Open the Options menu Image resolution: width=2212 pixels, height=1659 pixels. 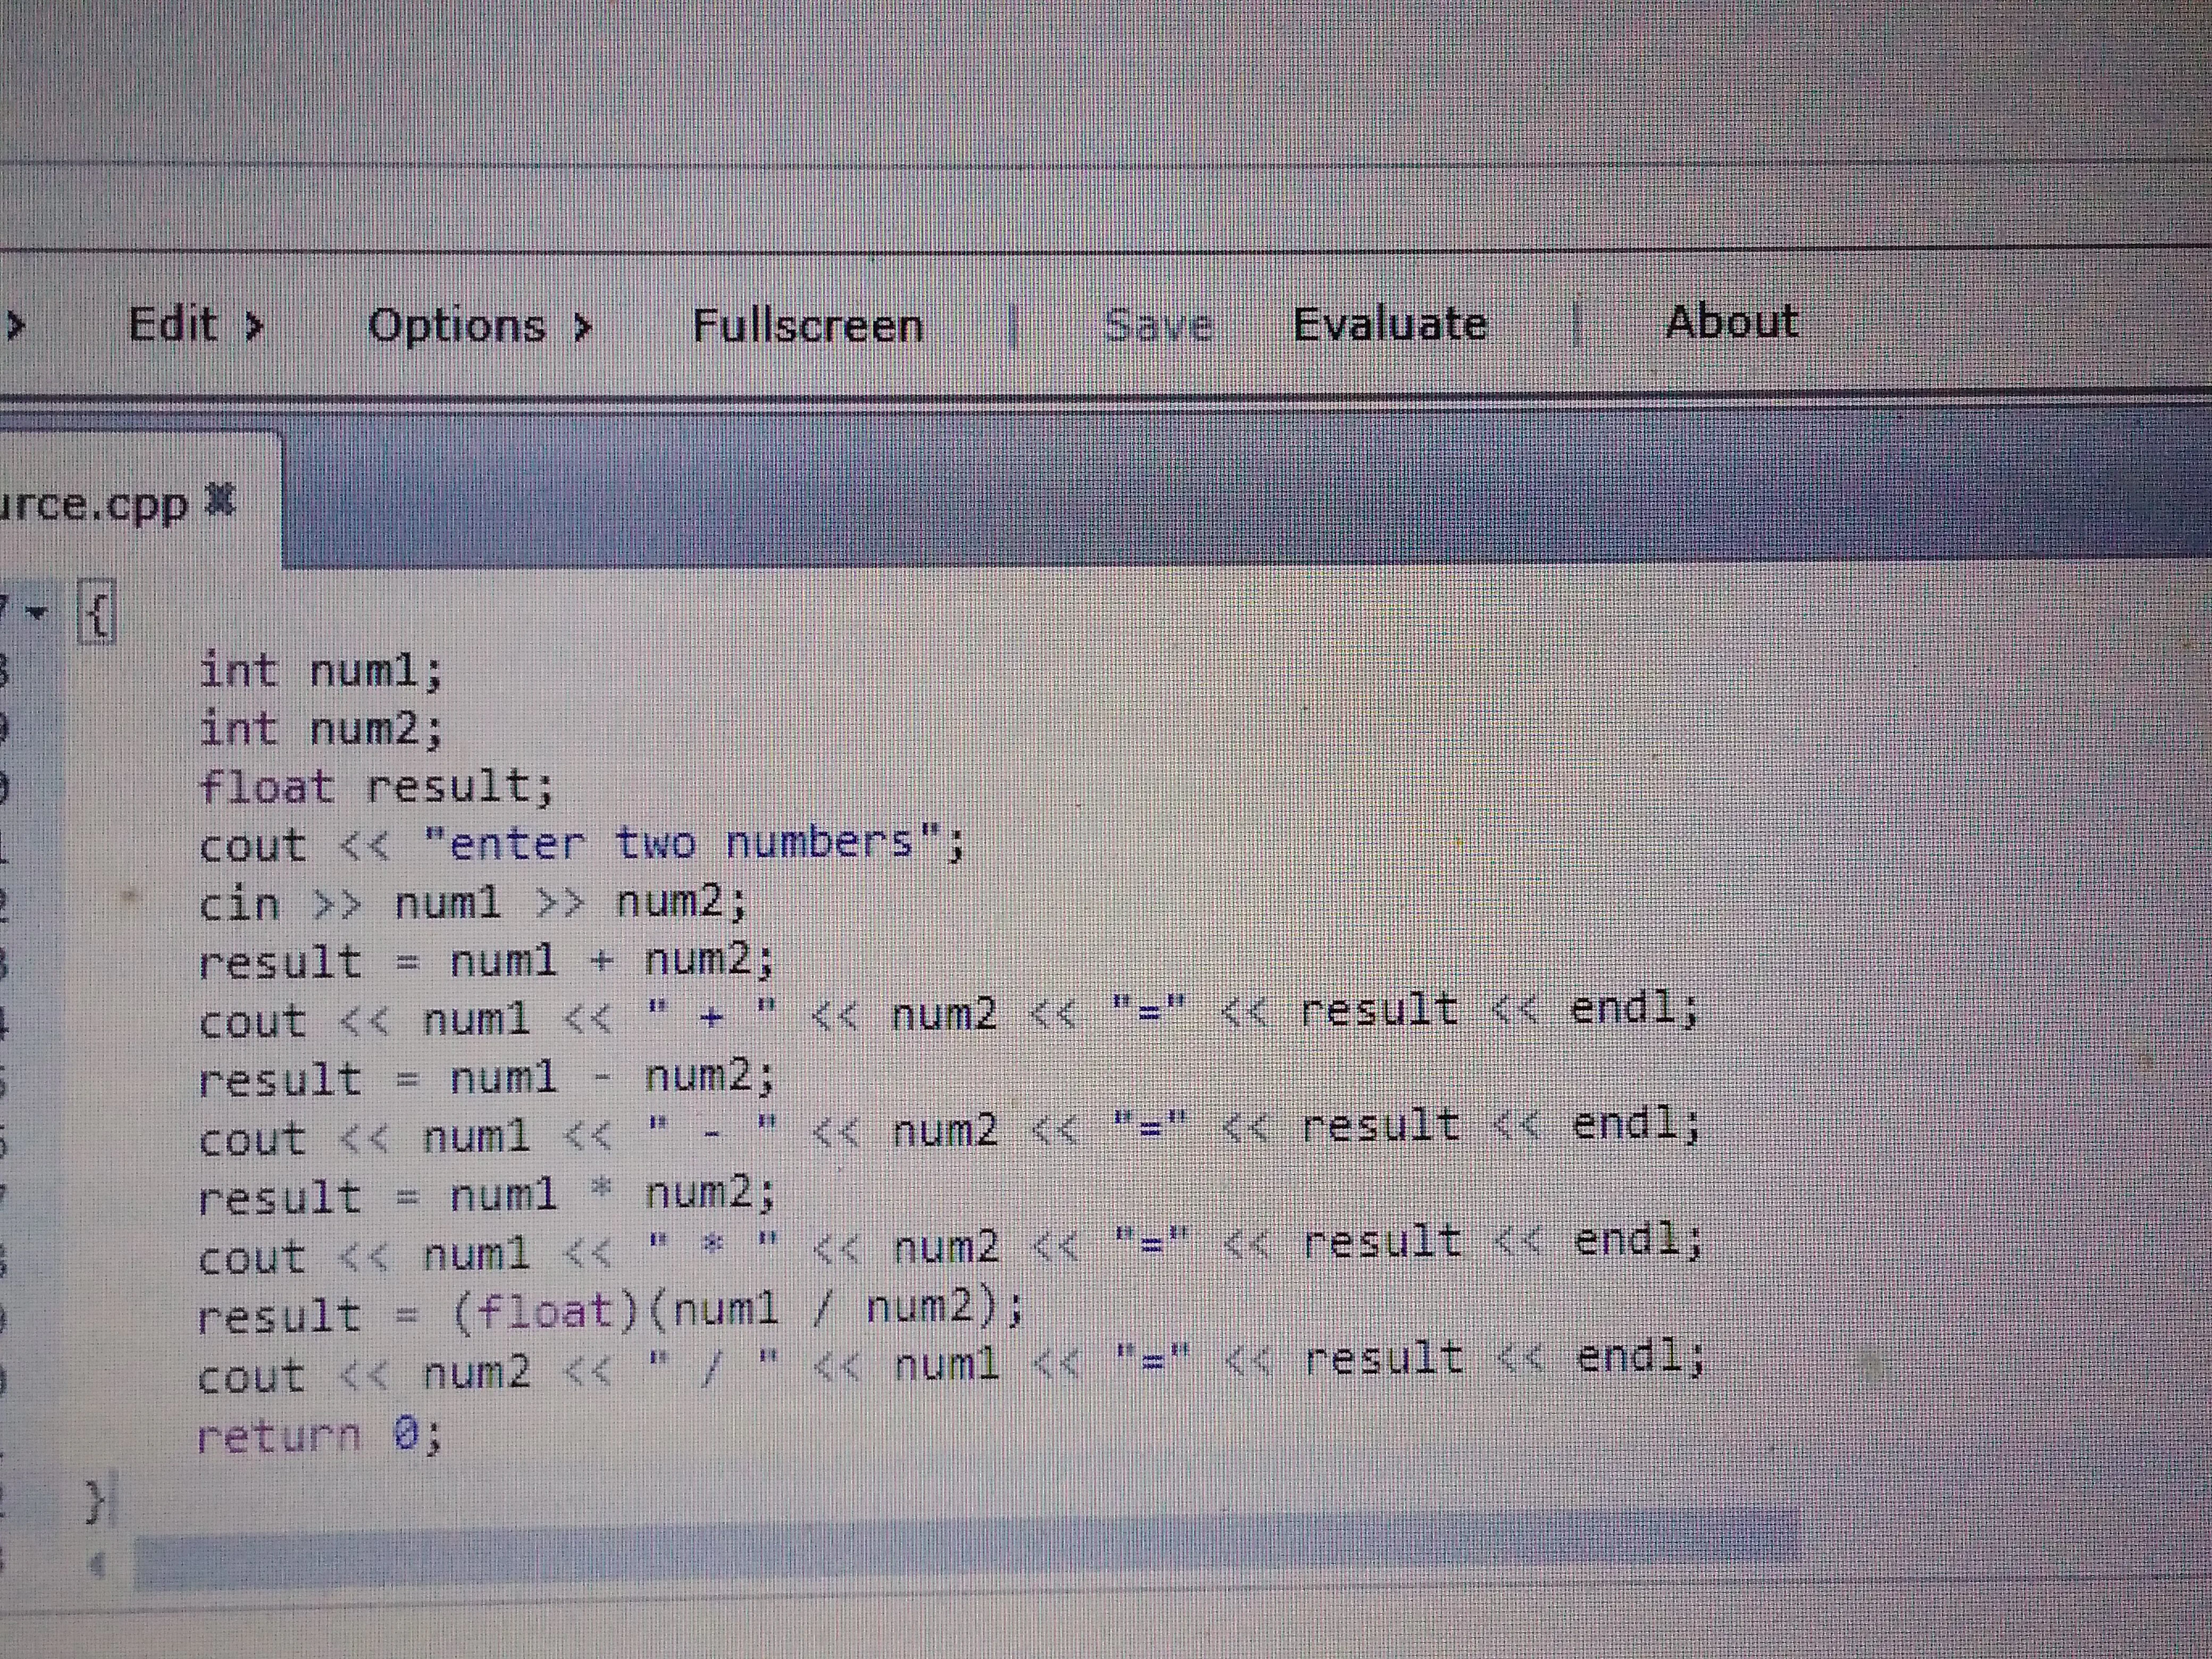click(457, 326)
